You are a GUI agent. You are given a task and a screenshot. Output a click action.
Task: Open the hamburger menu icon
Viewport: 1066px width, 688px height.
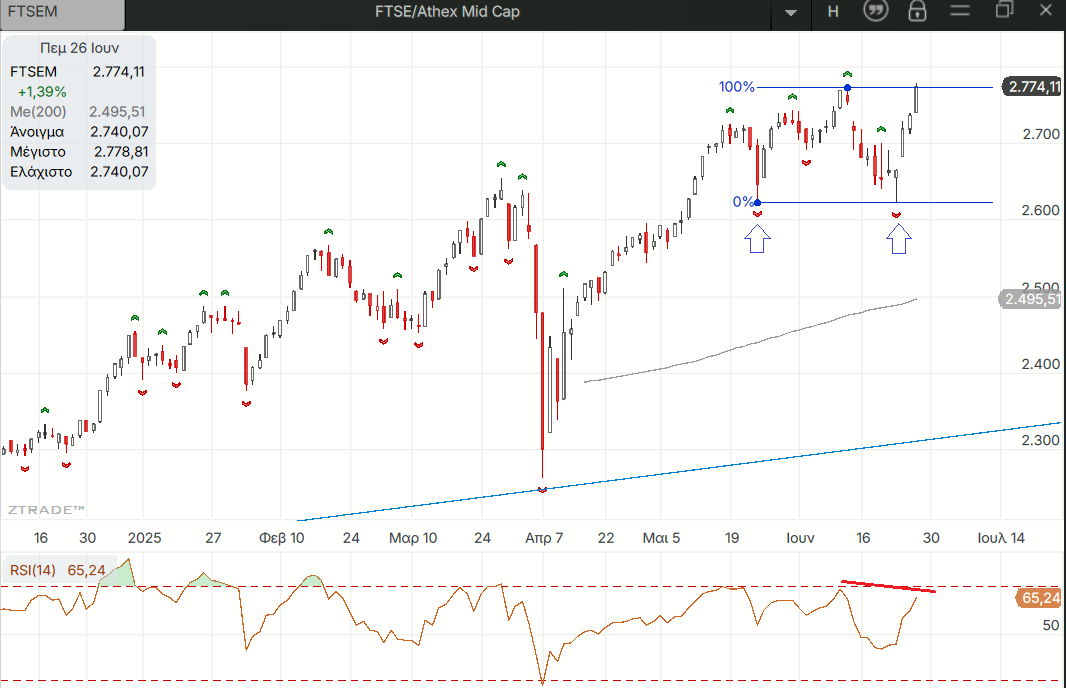[x=960, y=11]
